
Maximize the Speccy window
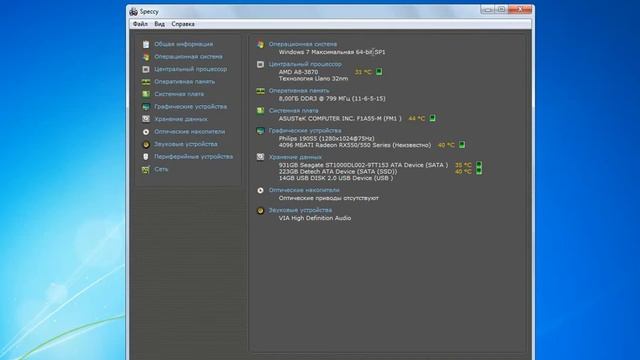[x=501, y=9]
